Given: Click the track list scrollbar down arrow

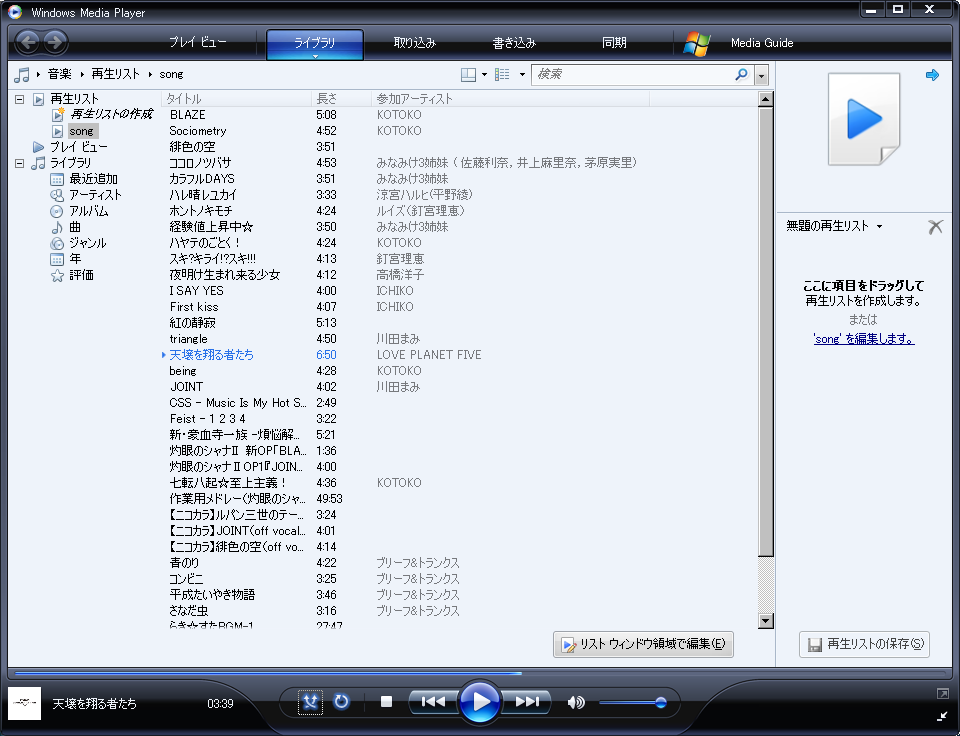Looking at the screenshot, I should pos(765,620).
